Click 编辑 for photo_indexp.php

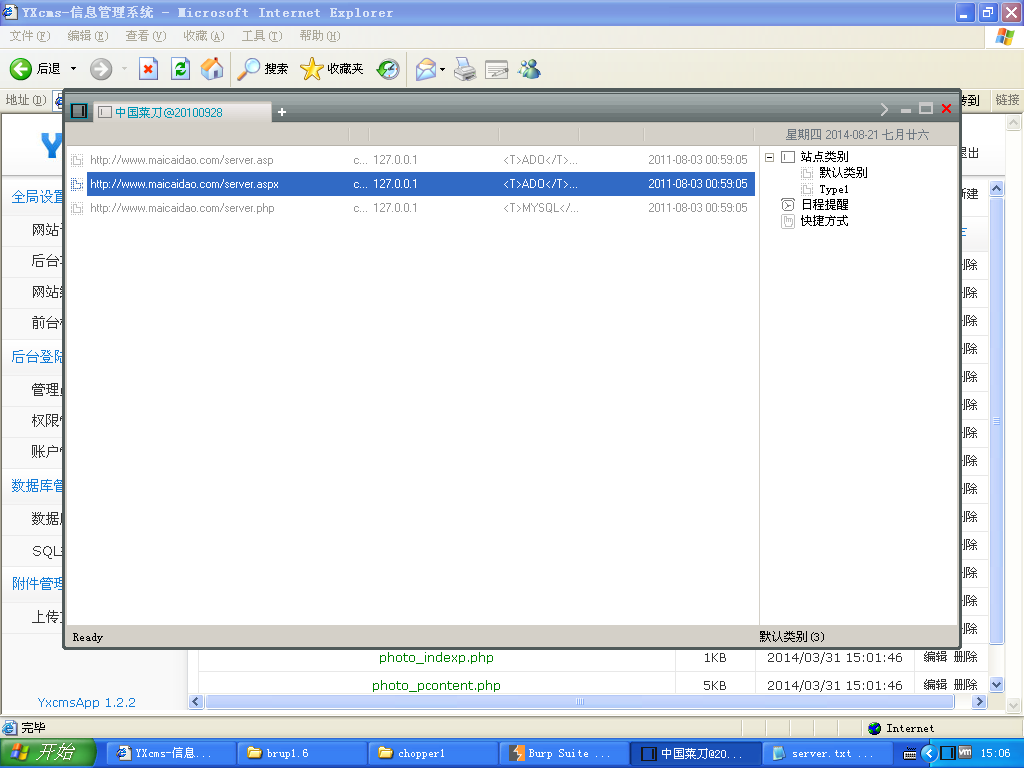[x=935, y=657]
